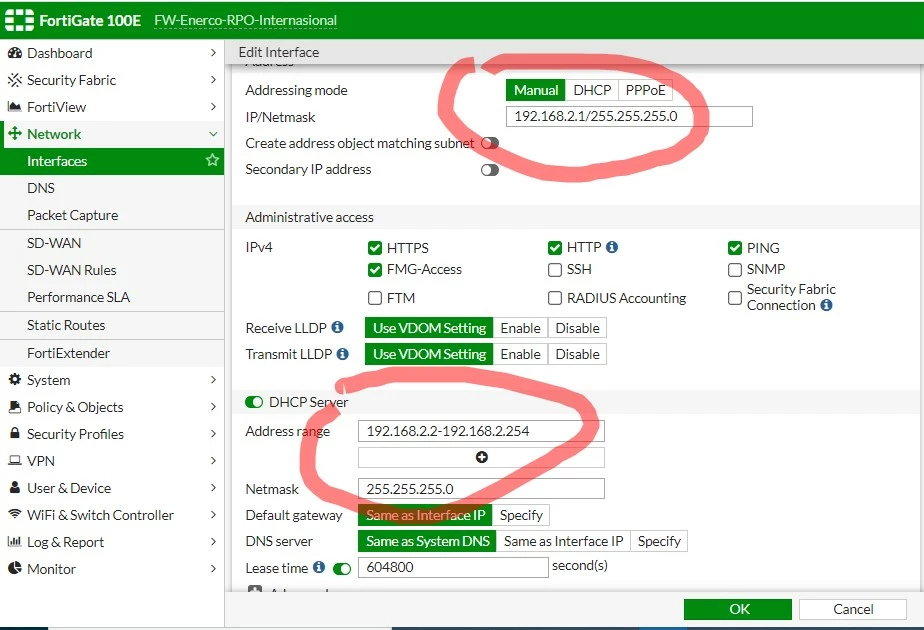Image resolution: width=924 pixels, height=630 pixels.
Task: Enable the Security Fabric Connection checkbox
Action: click(734, 298)
